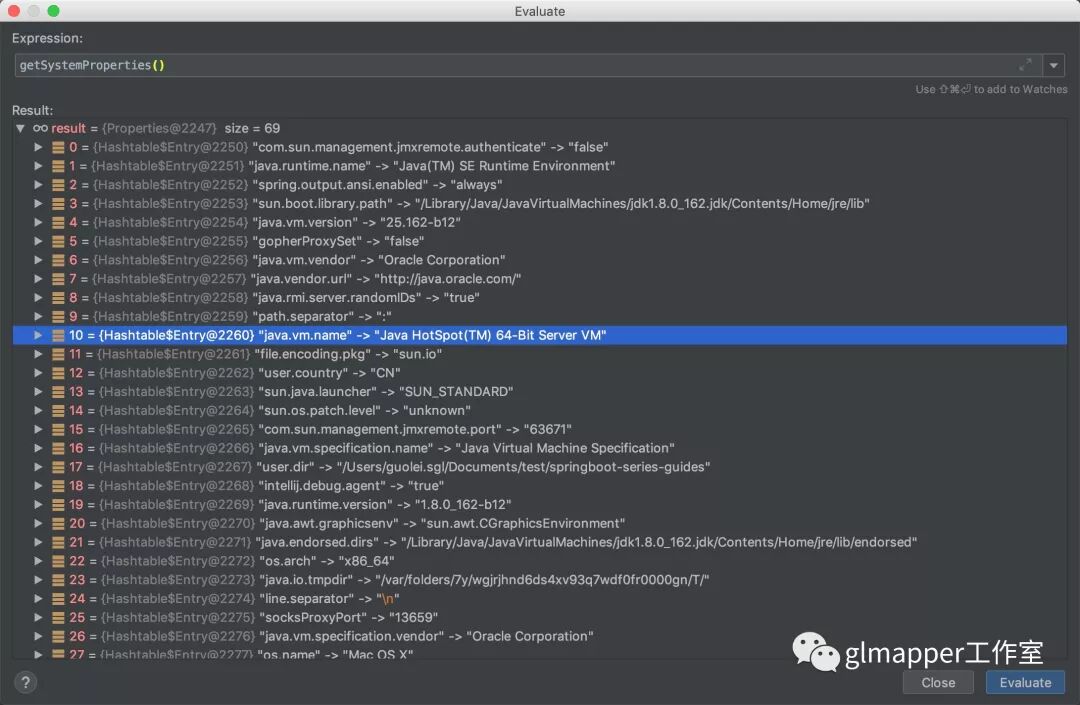Click the field icon of entry 7 java.vendor.url
This screenshot has width=1080, height=705.
[x=59, y=279]
